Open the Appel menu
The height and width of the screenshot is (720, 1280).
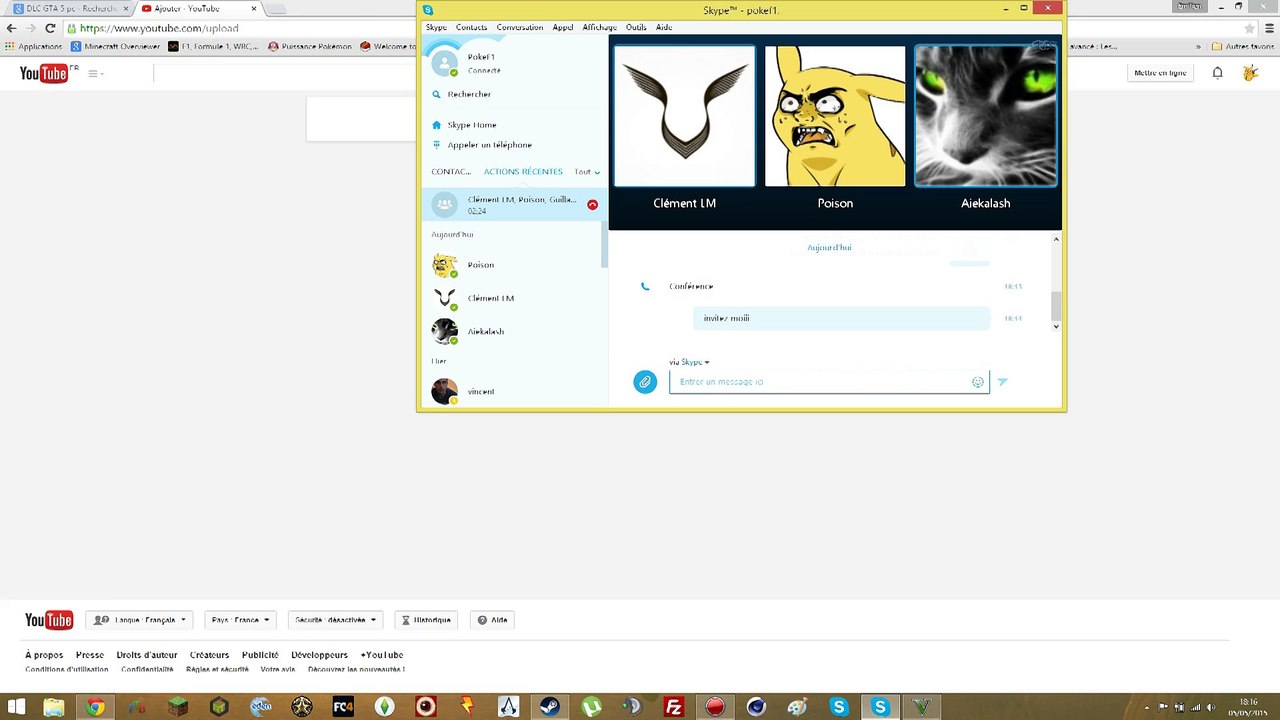click(563, 27)
